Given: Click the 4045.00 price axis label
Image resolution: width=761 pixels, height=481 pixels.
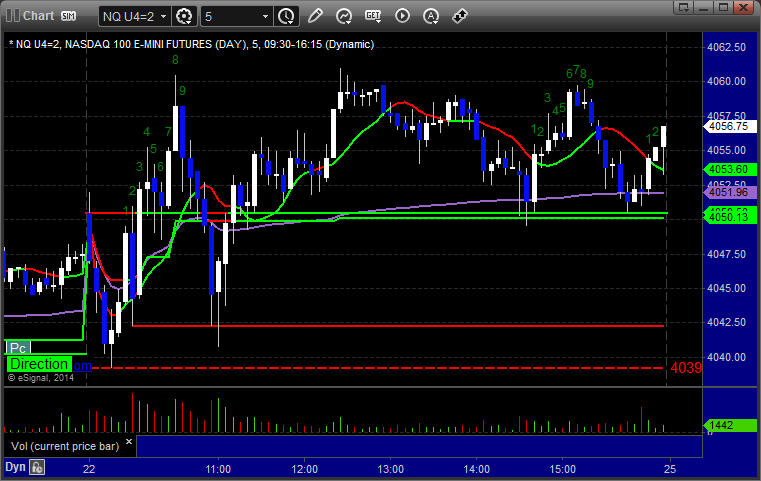Looking at the screenshot, I should click(x=727, y=288).
